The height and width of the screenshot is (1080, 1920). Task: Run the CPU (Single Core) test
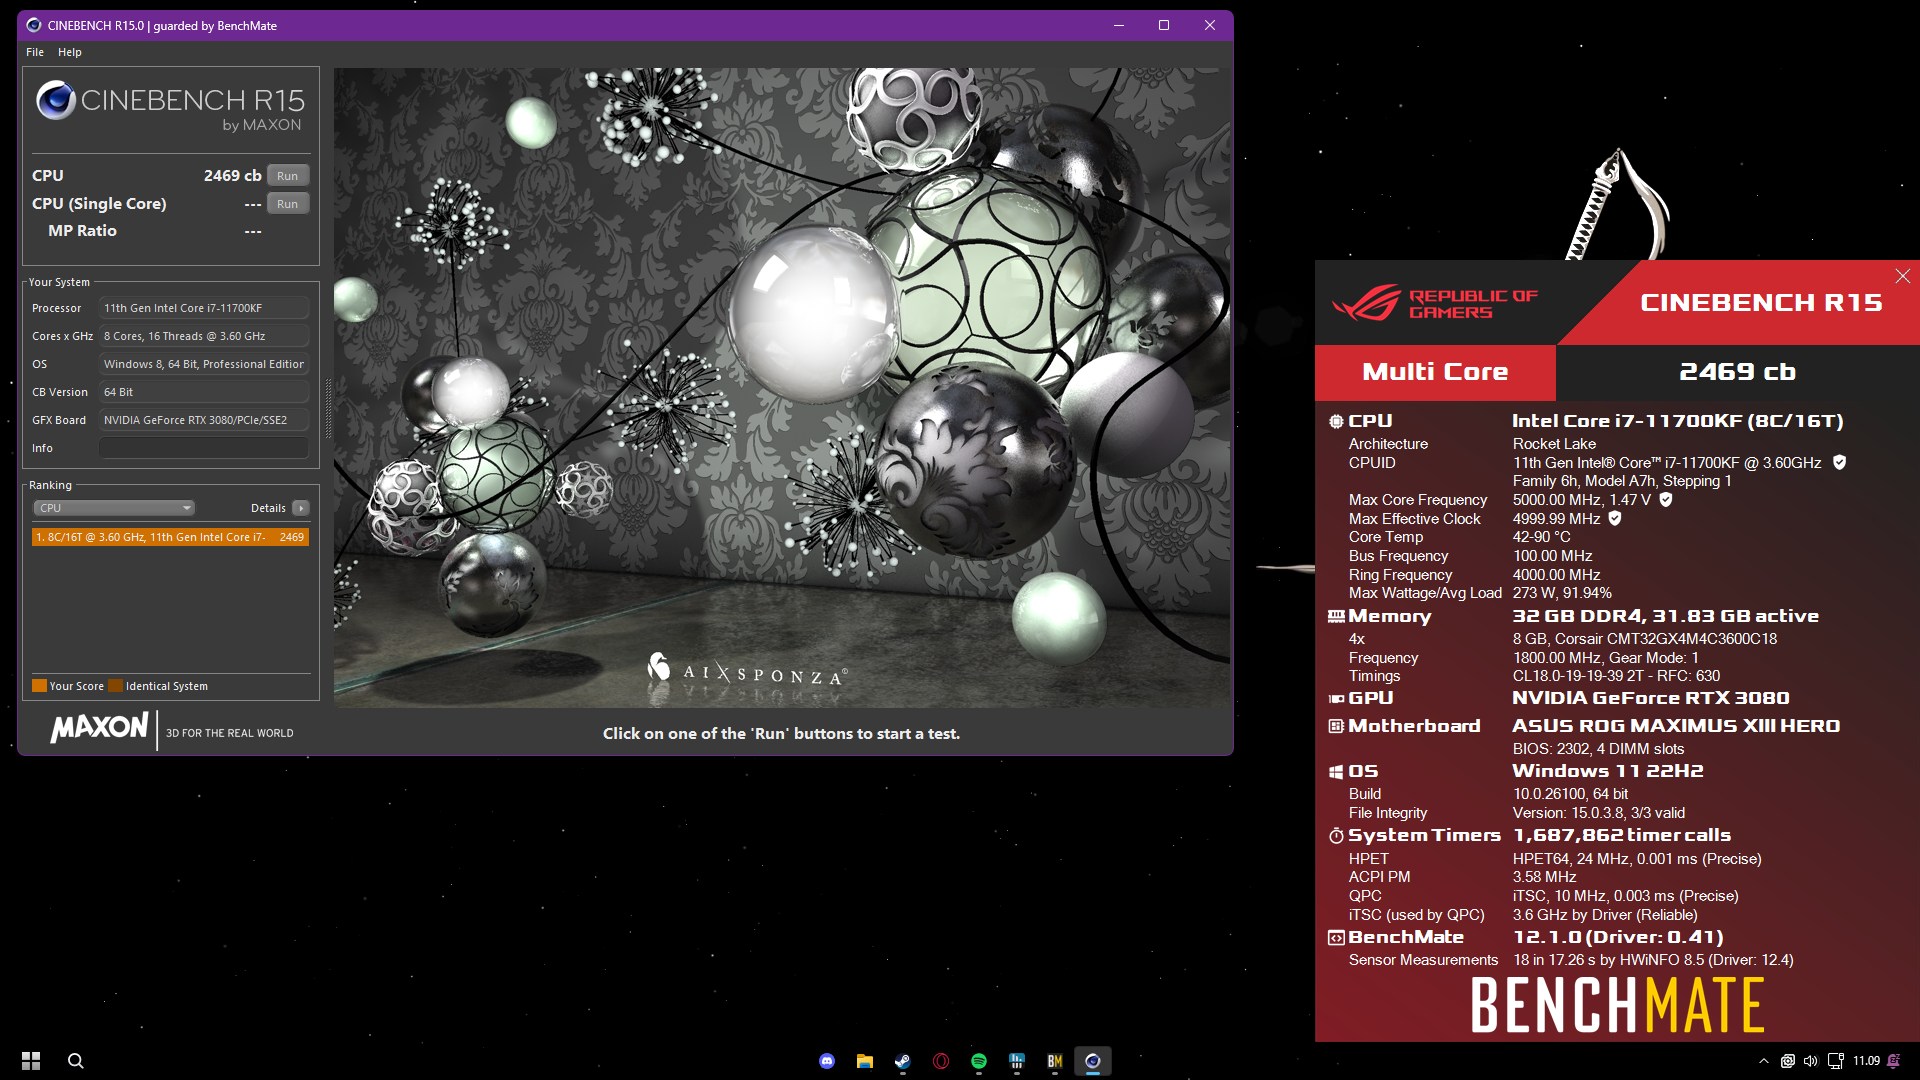[288, 204]
